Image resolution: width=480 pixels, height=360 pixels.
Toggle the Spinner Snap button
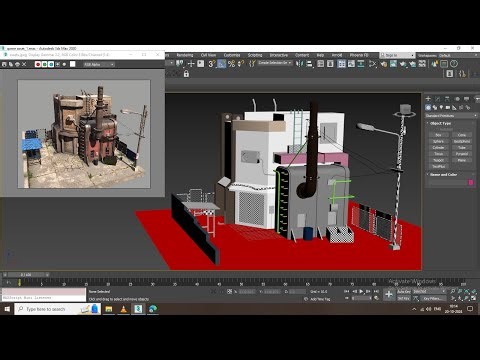(241, 63)
